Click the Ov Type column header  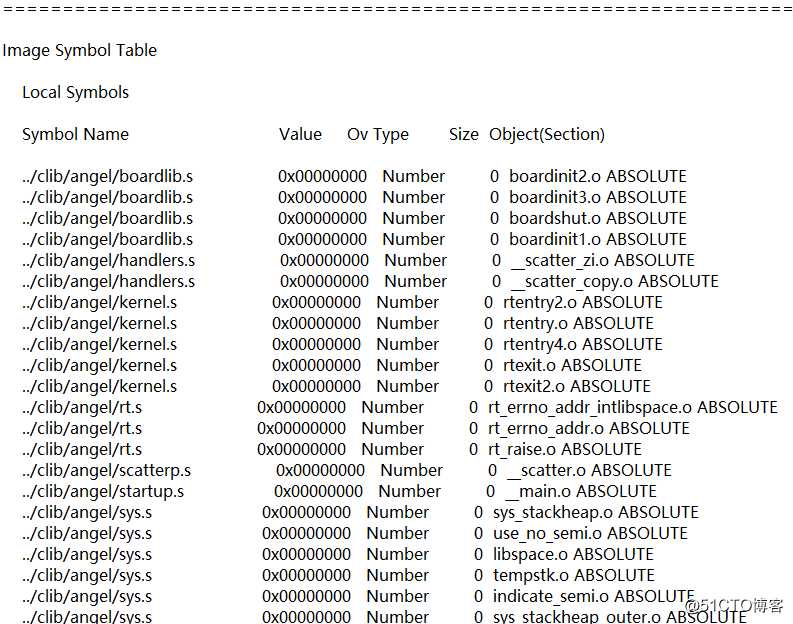click(378, 135)
